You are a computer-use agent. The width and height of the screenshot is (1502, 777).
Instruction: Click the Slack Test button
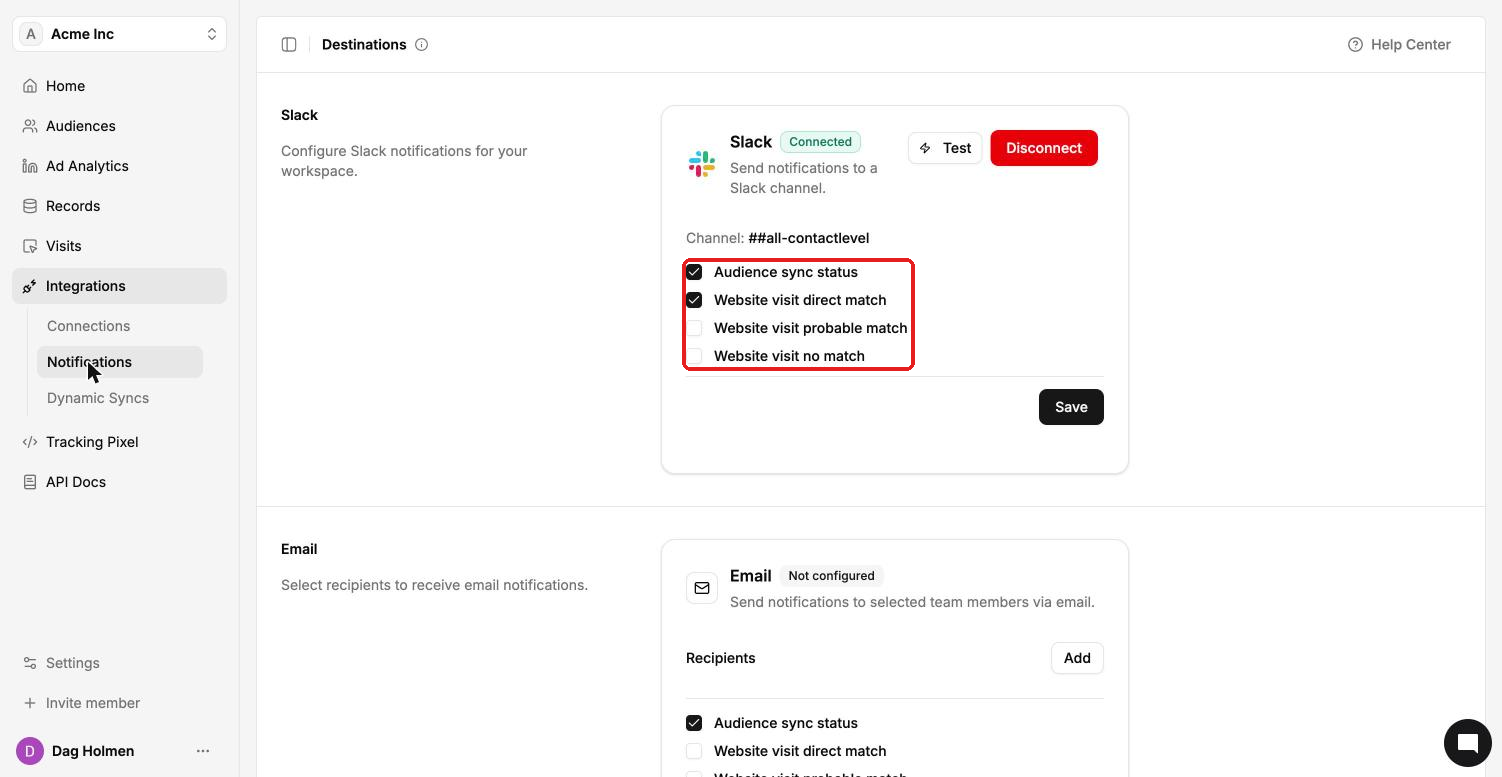(x=945, y=148)
